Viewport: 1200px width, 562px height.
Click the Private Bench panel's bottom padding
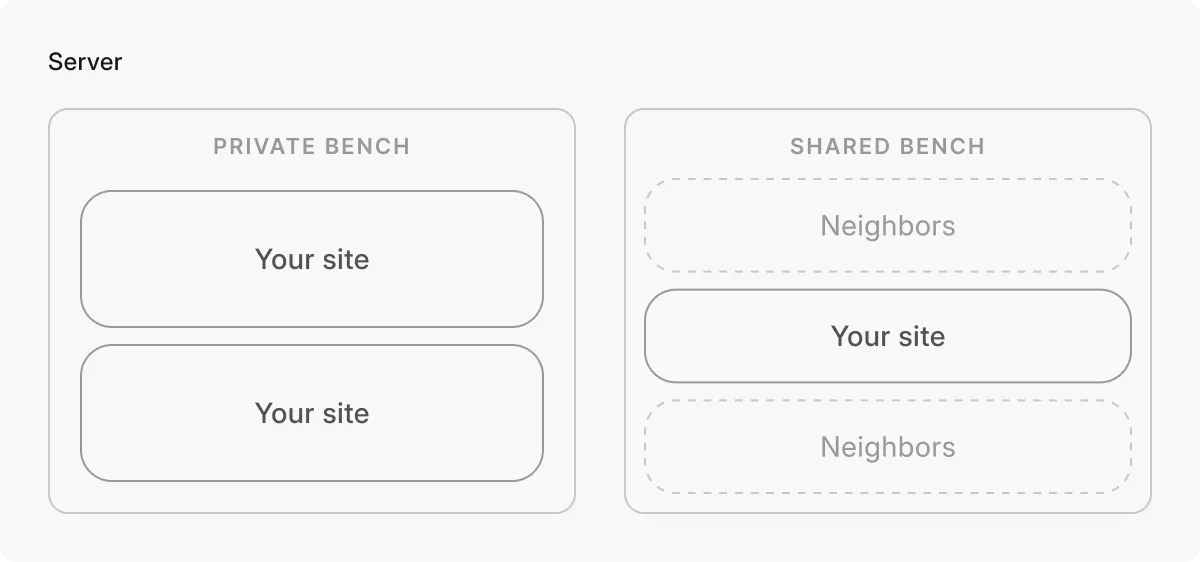pyautogui.click(x=312, y=497)
